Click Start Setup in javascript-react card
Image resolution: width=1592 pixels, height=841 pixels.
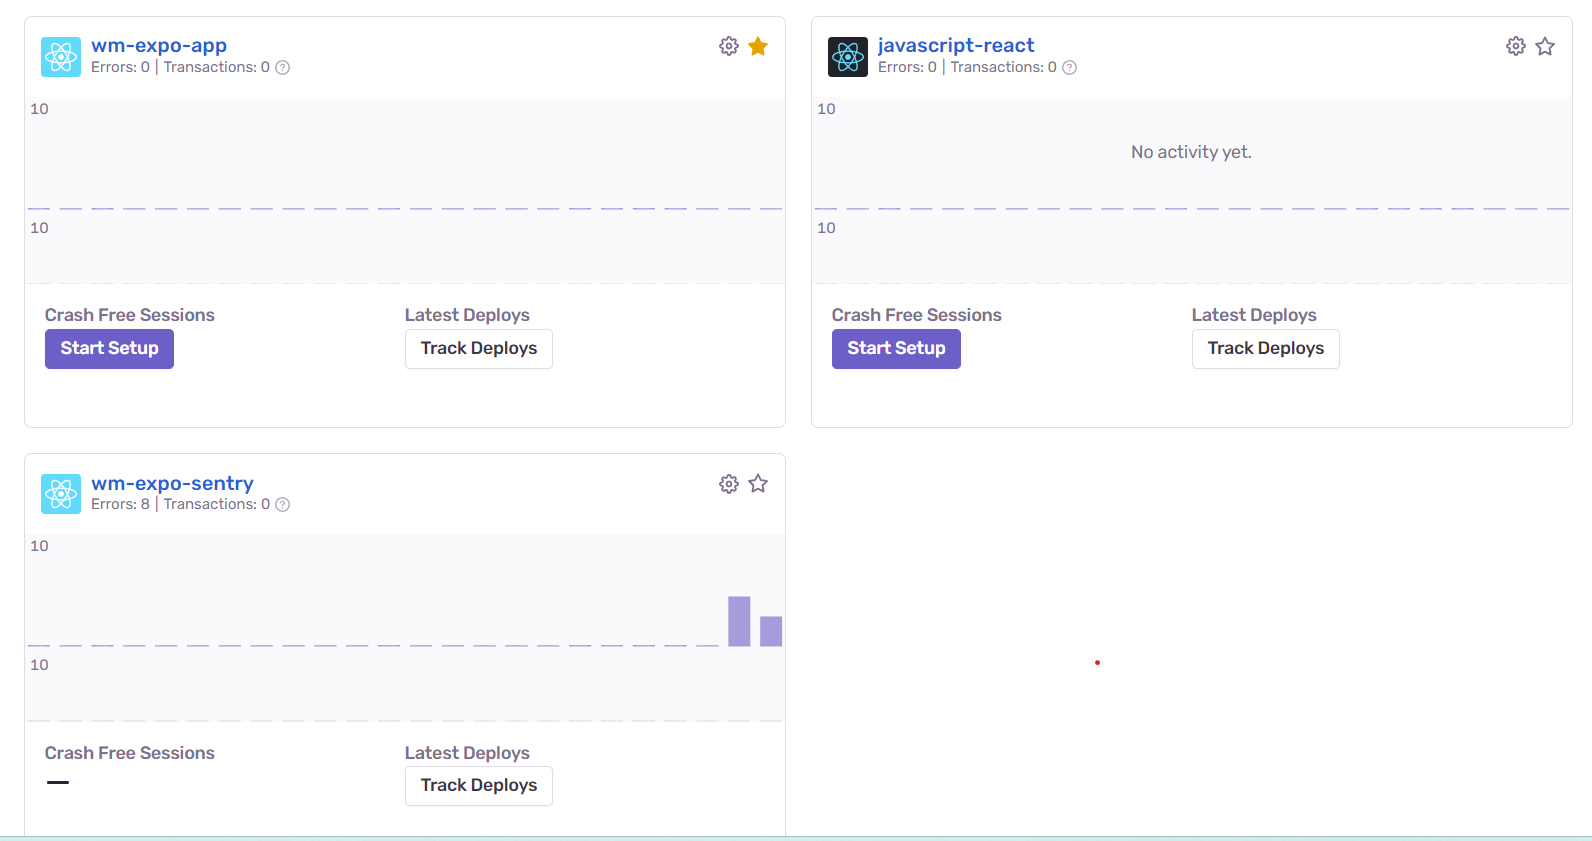896,348
